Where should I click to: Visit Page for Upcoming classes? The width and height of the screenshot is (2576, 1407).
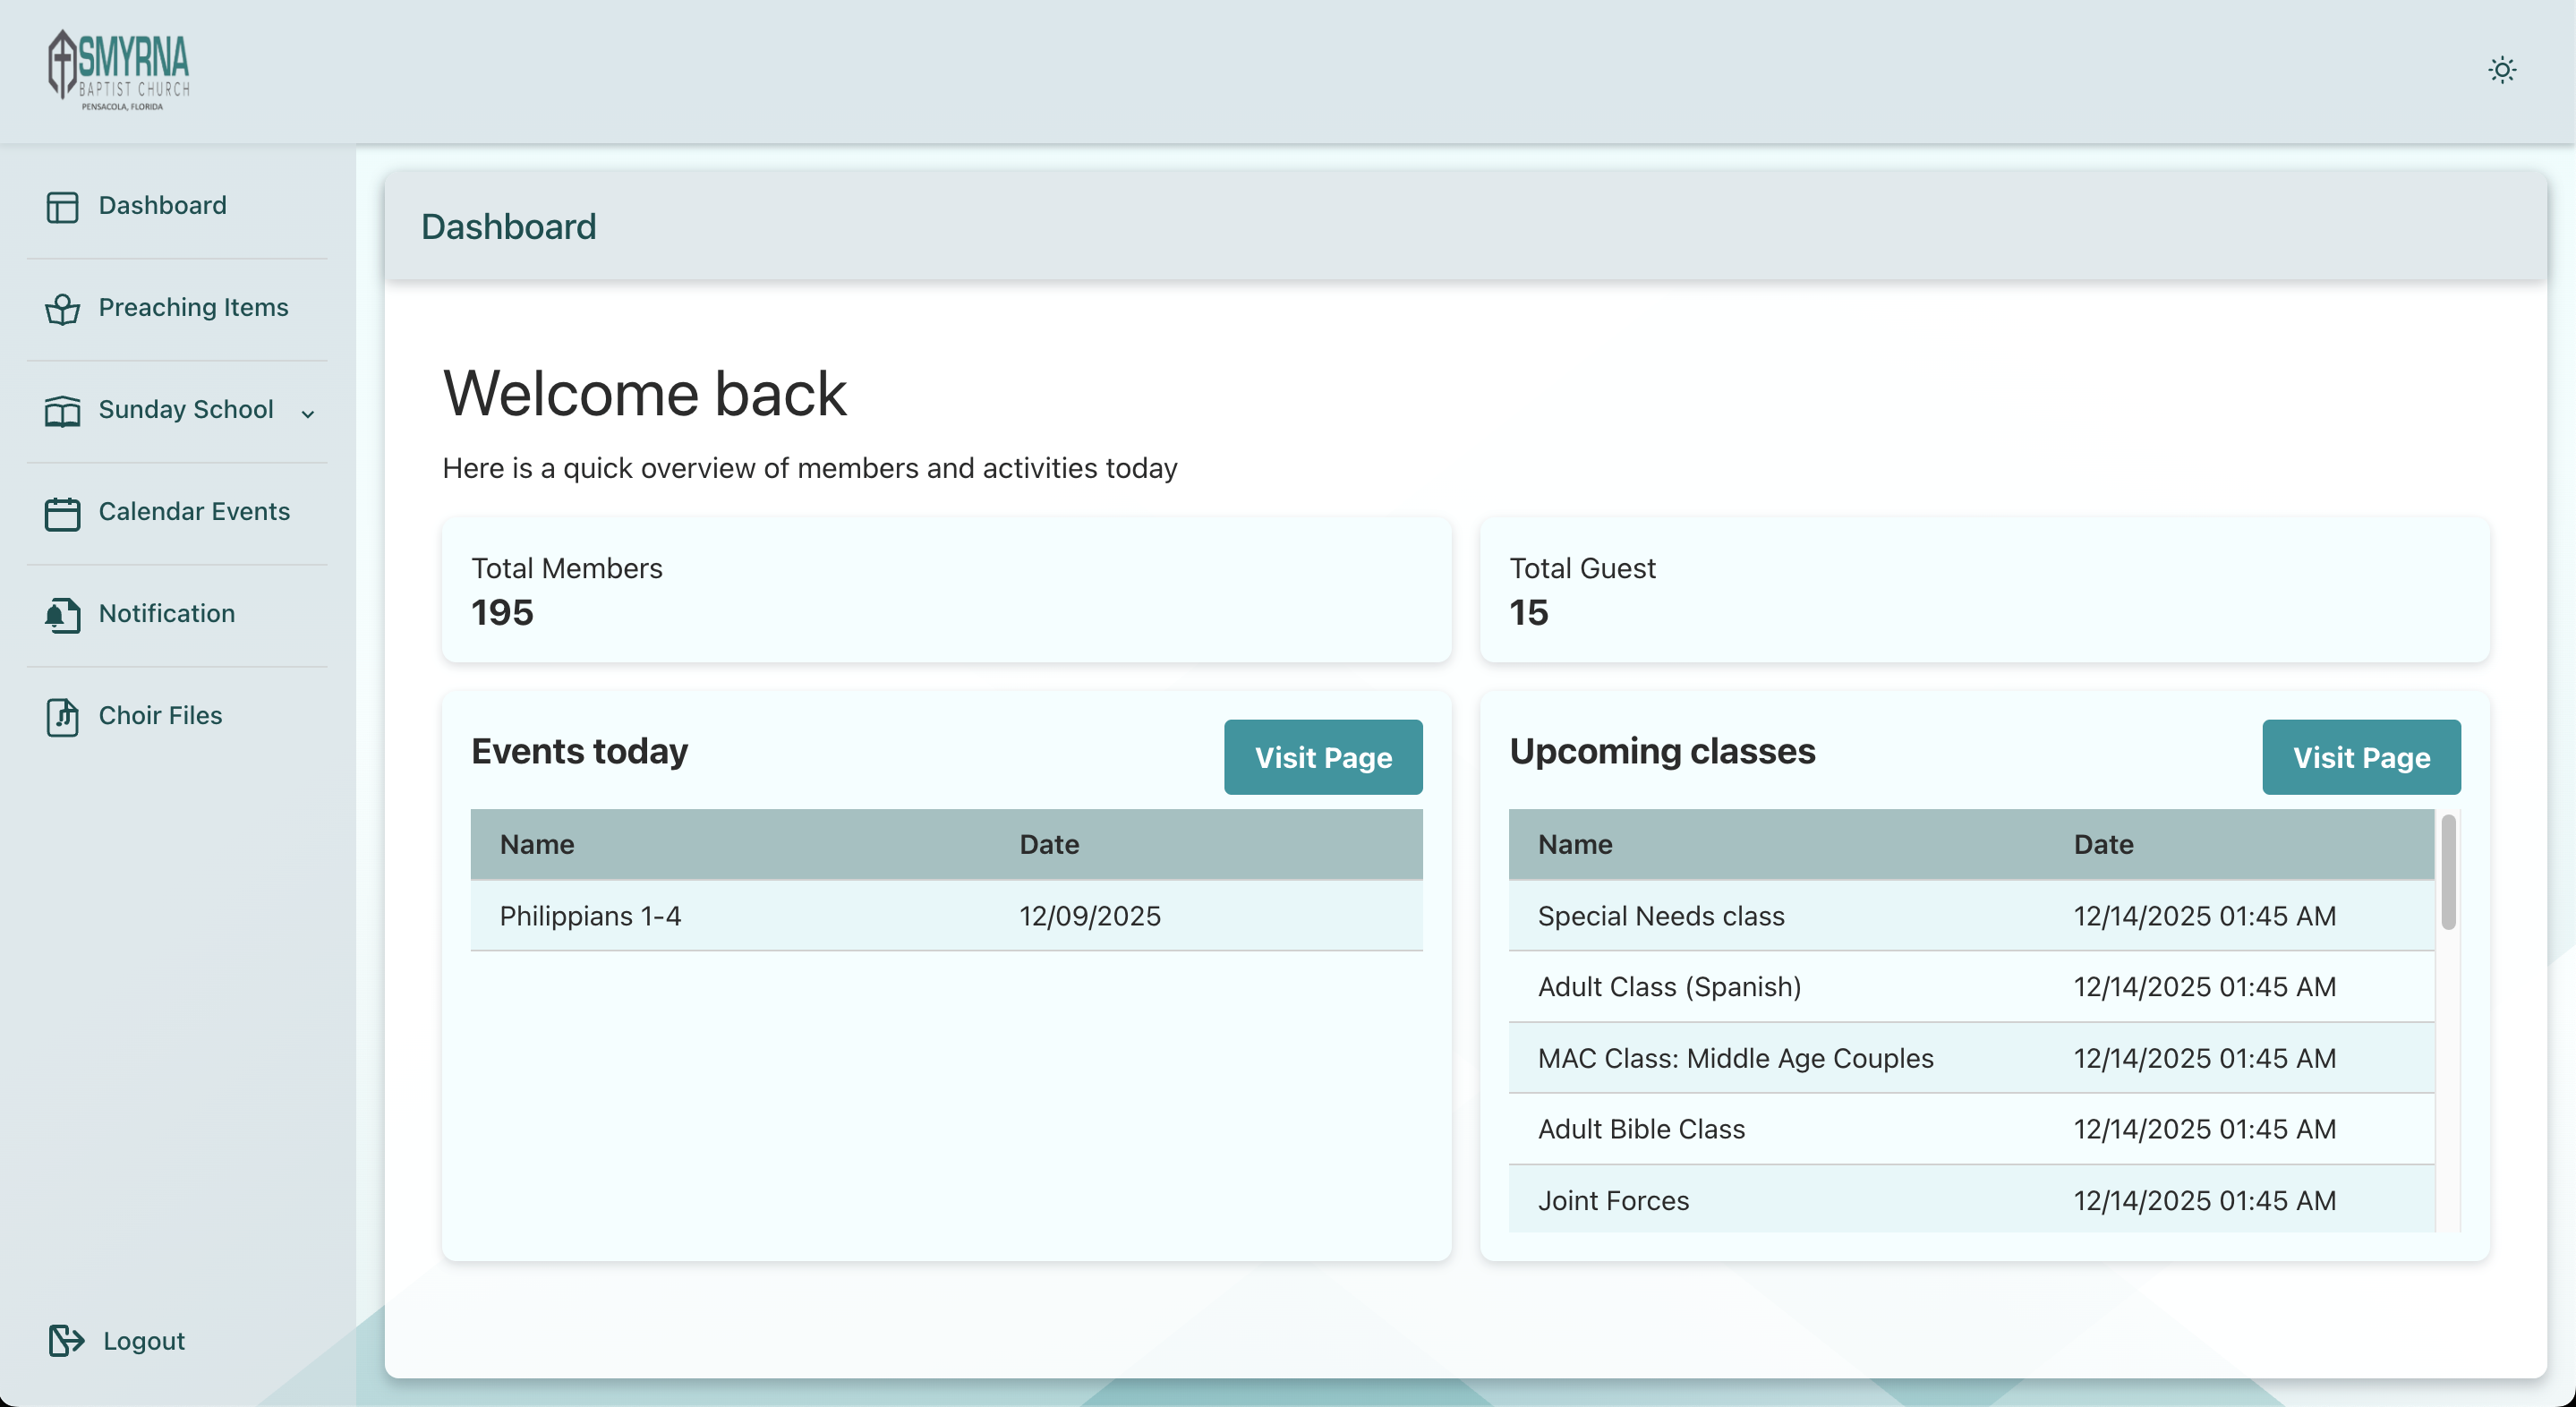[2361, 757]
